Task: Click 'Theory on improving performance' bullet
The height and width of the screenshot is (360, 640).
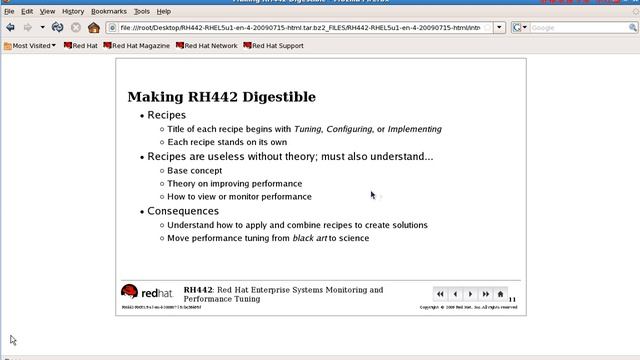Action: click(x=235, y=184)
